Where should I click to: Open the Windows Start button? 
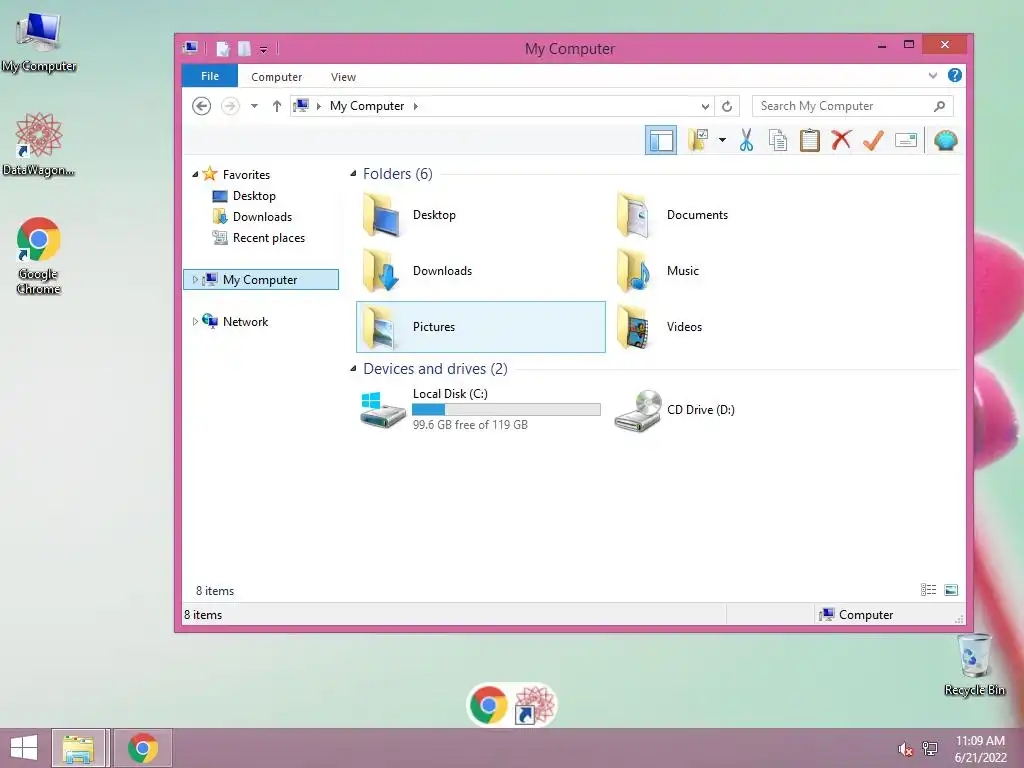[24, 748]
